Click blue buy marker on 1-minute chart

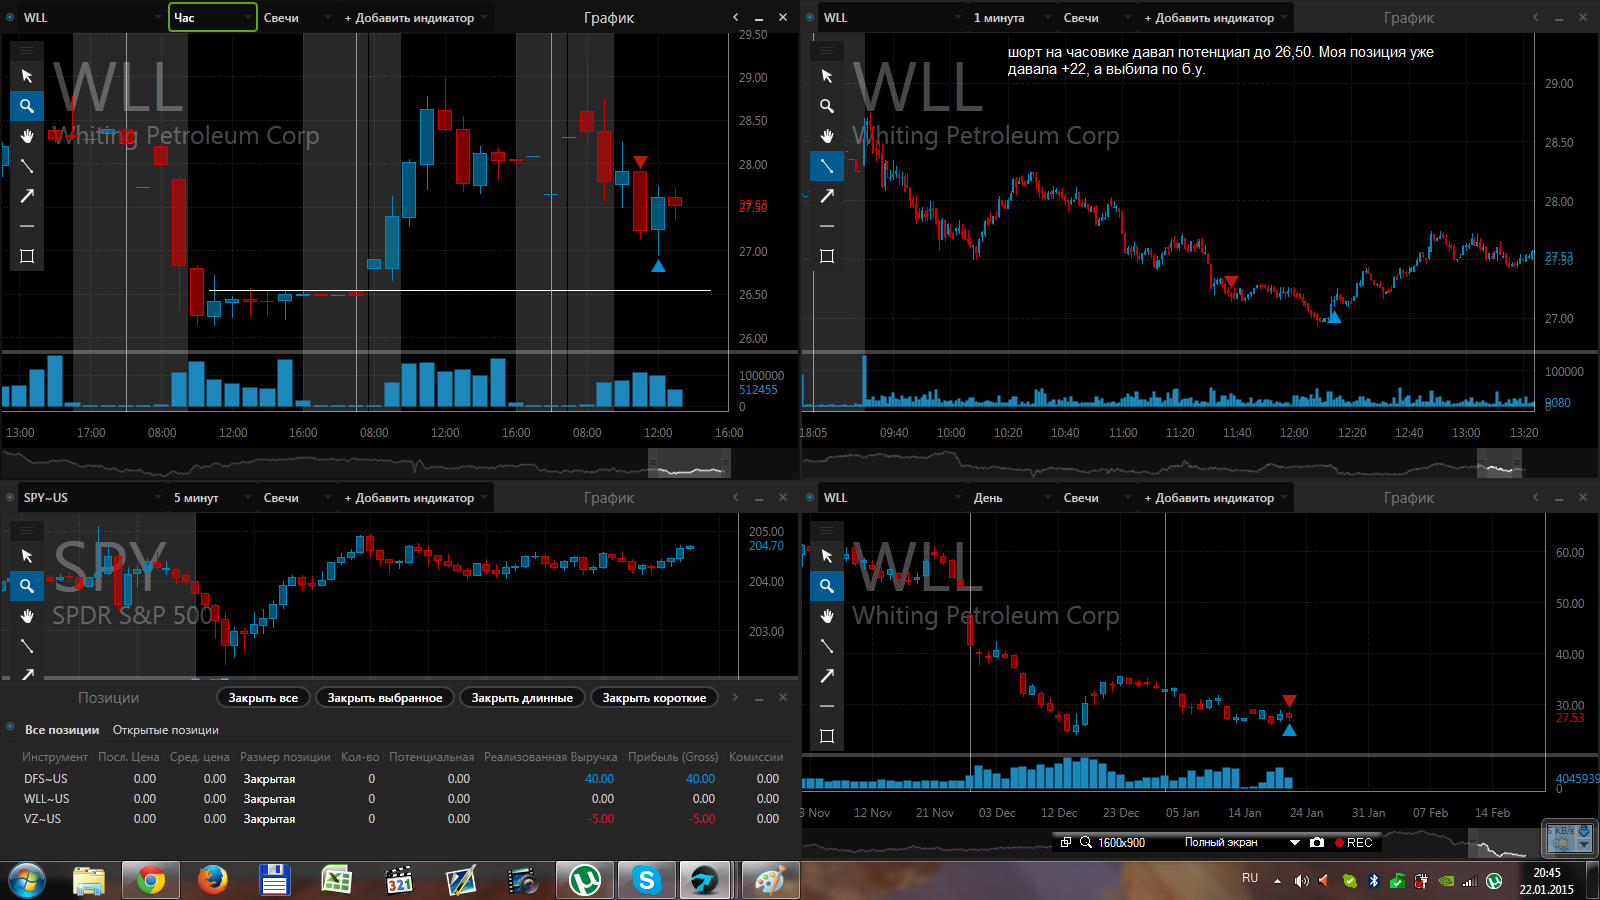pyautogui.click(x=1333, y=317)
